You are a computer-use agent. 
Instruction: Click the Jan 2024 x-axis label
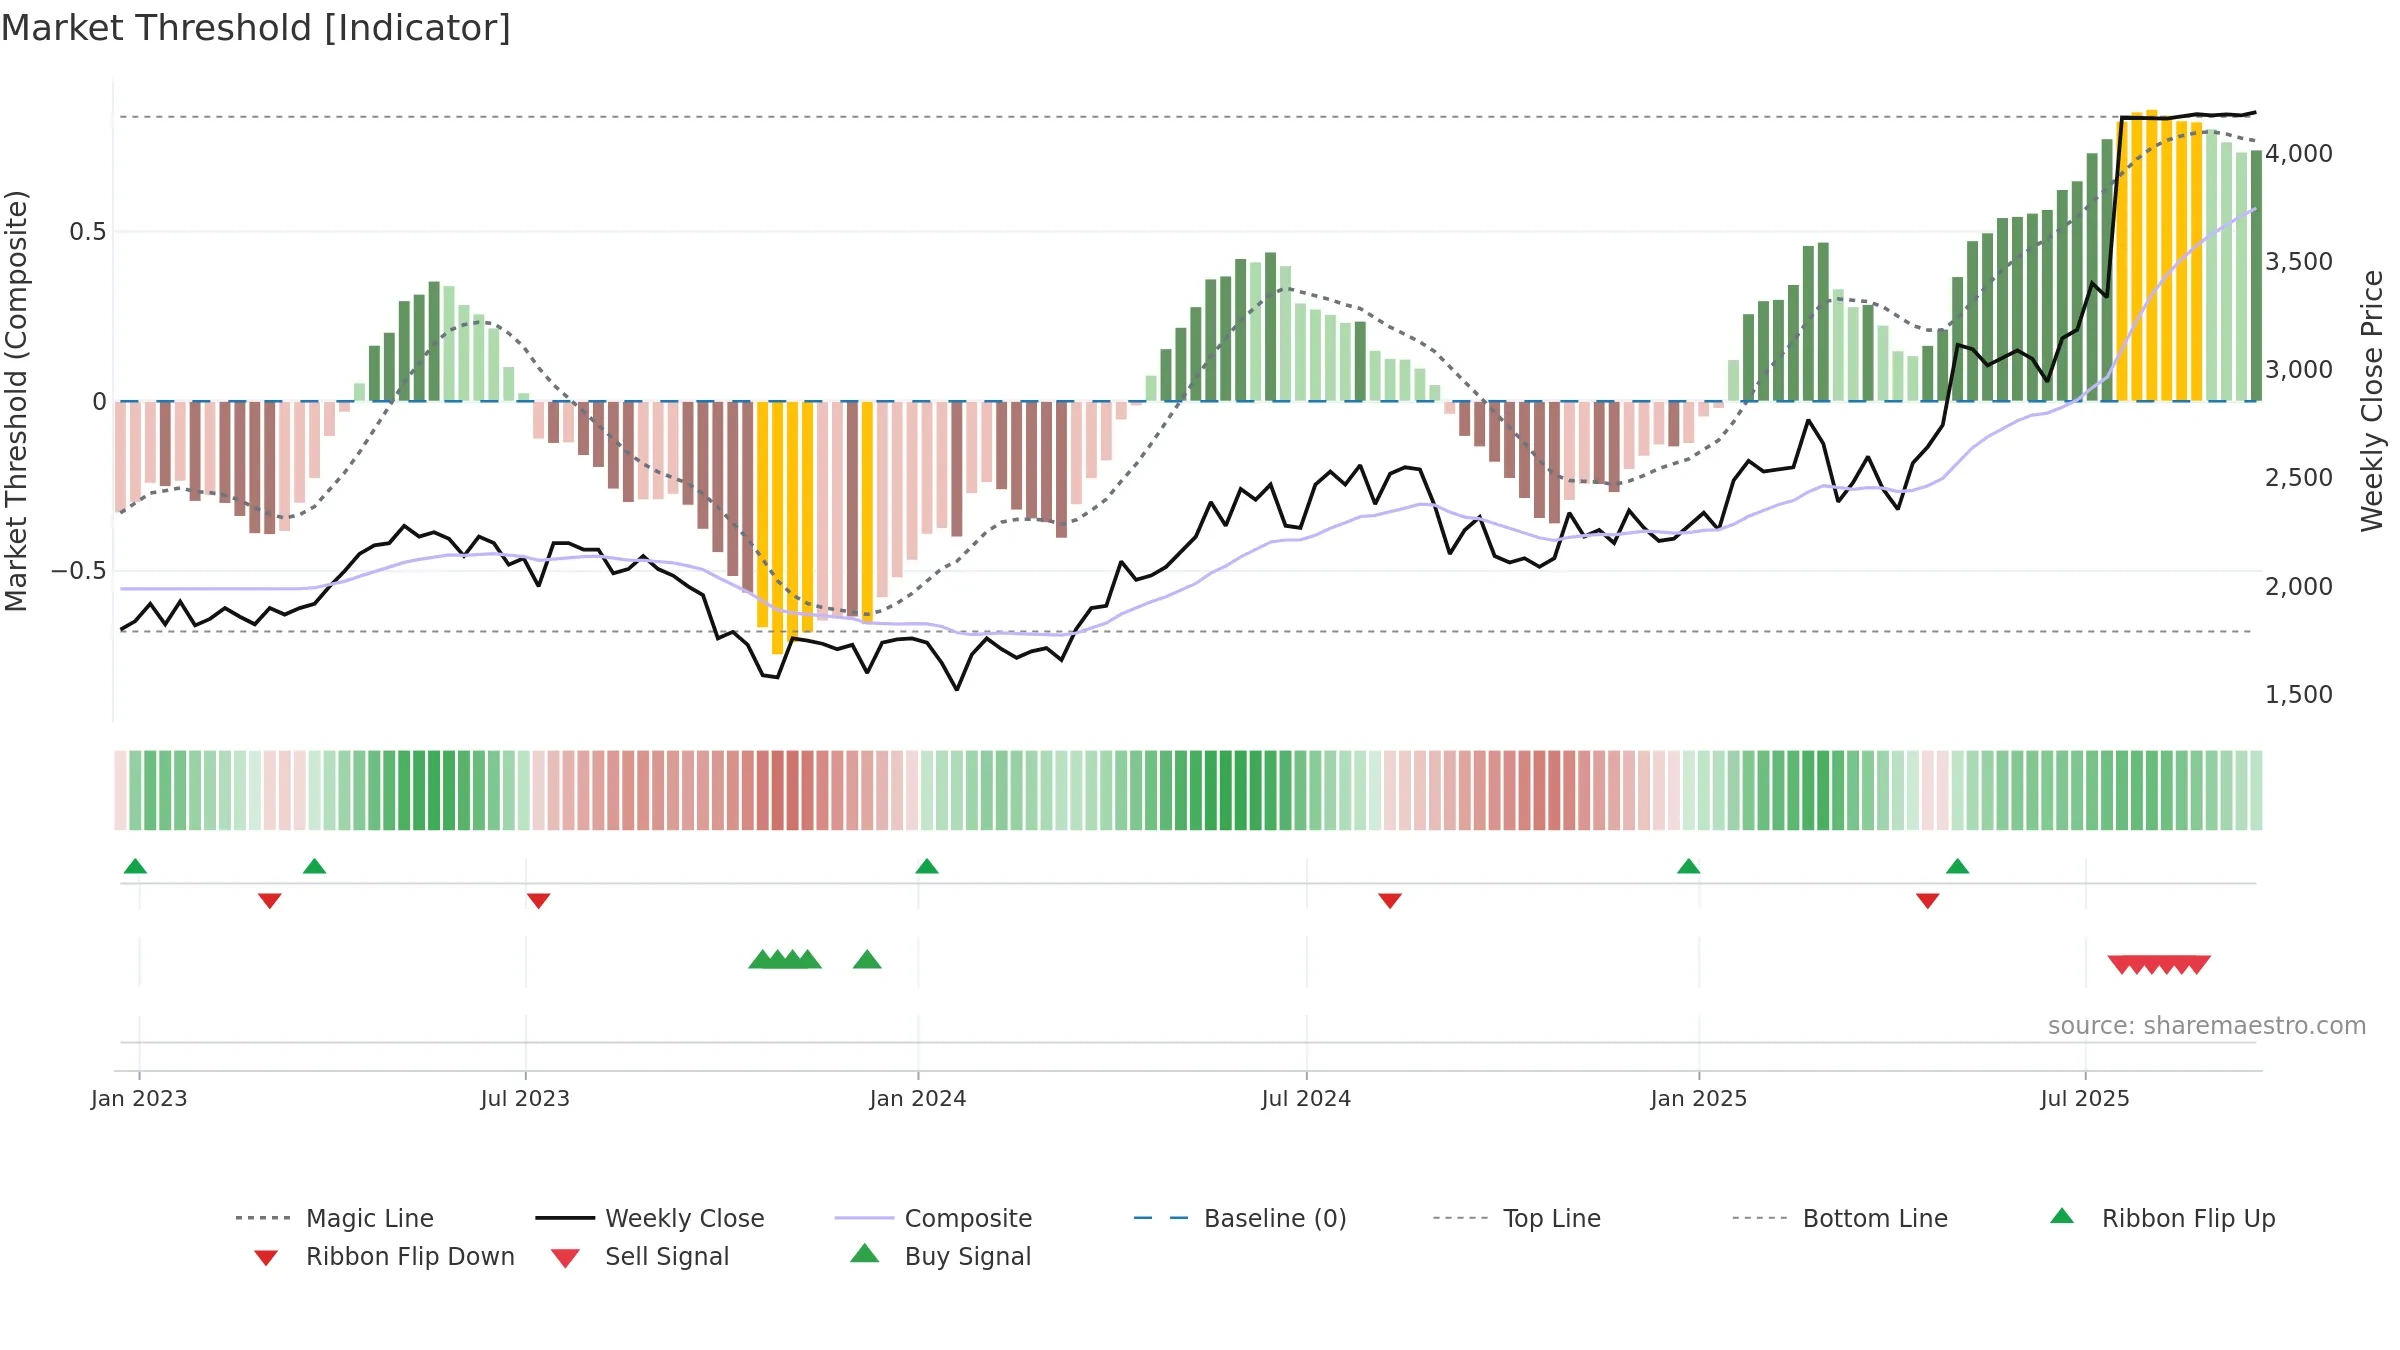pos(918,1099)
